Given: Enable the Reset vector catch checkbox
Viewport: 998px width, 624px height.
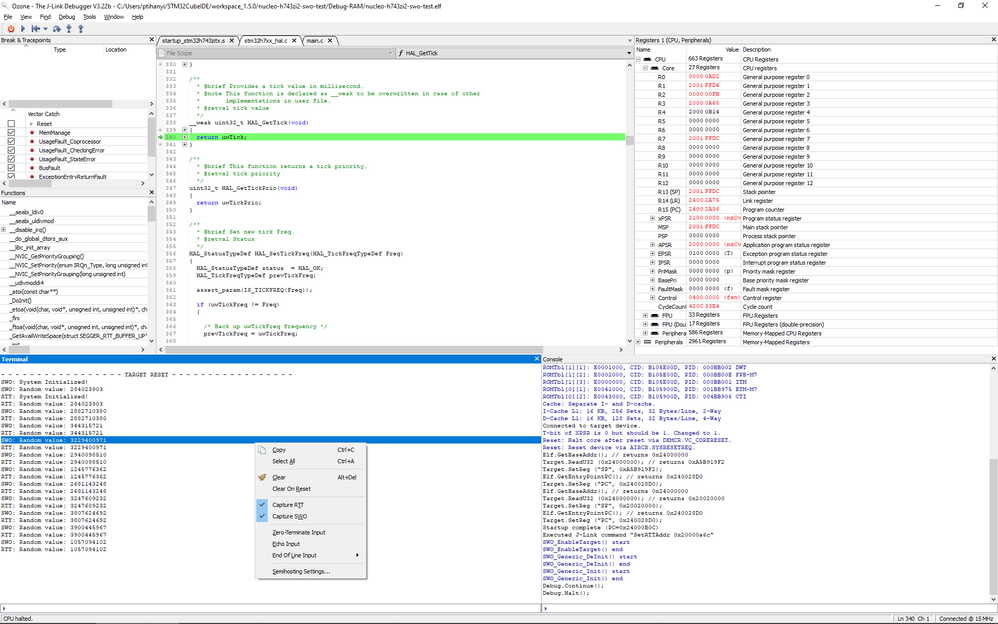Looking at the screenshot, I should click(x=11, y=124).
